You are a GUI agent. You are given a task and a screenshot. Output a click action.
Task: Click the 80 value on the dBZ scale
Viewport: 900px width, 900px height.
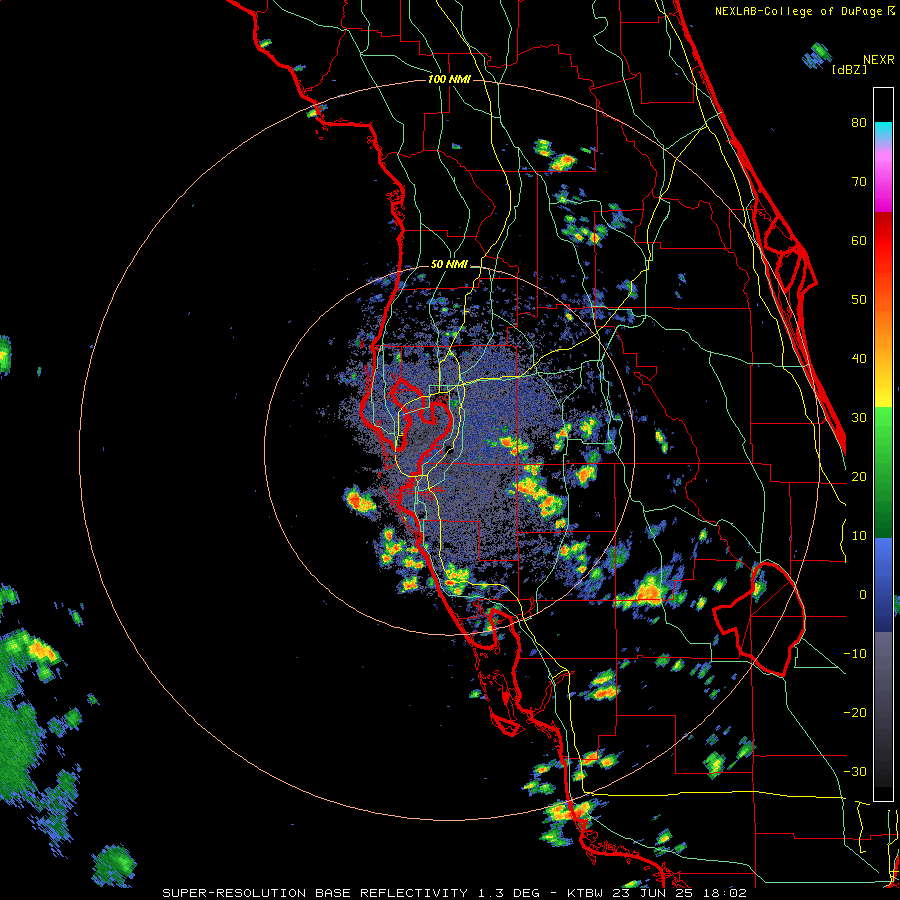pos(859,123)
